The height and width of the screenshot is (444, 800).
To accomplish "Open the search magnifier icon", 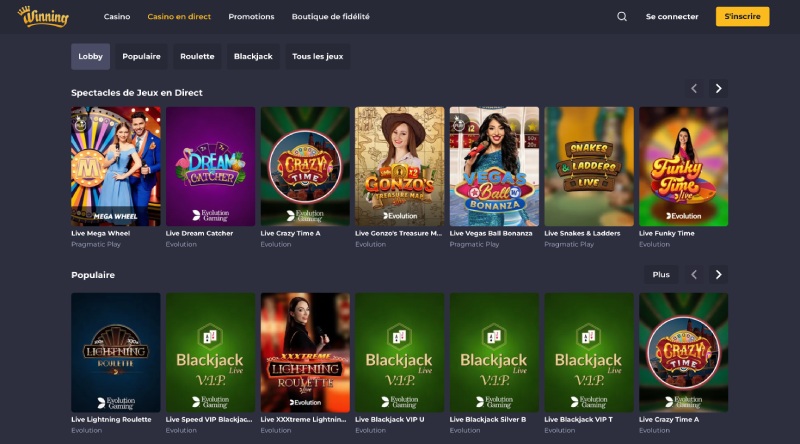I will (x=621, y=16).
